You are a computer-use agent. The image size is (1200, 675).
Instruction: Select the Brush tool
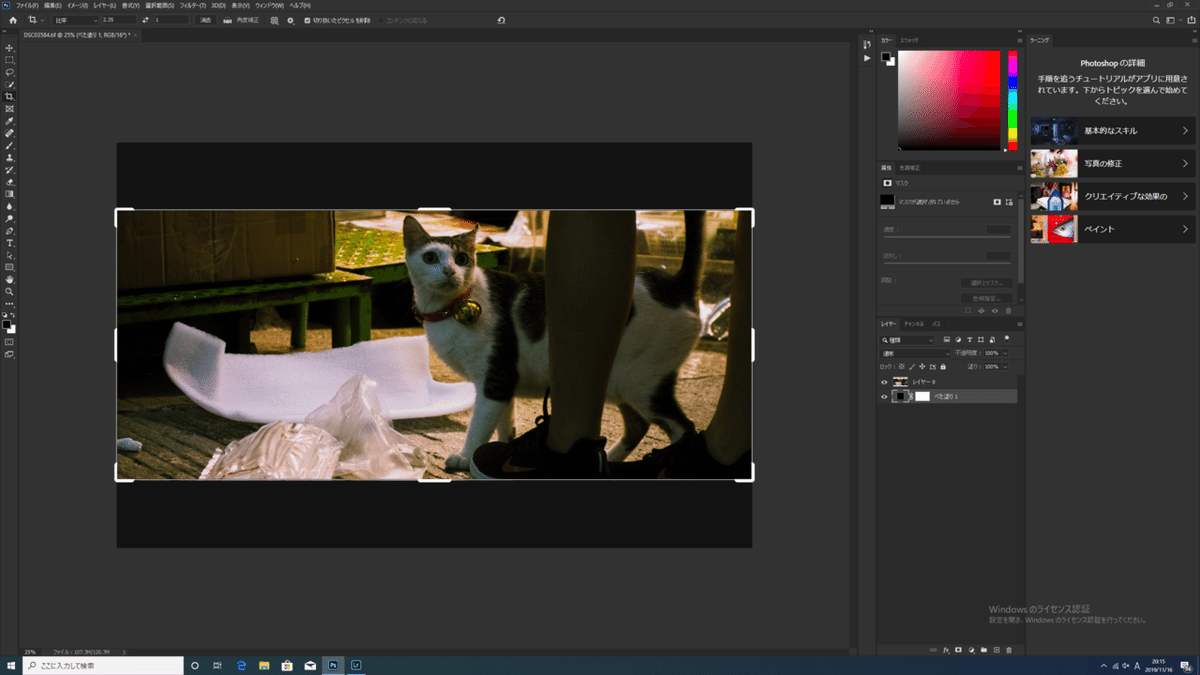click(10, 145)
